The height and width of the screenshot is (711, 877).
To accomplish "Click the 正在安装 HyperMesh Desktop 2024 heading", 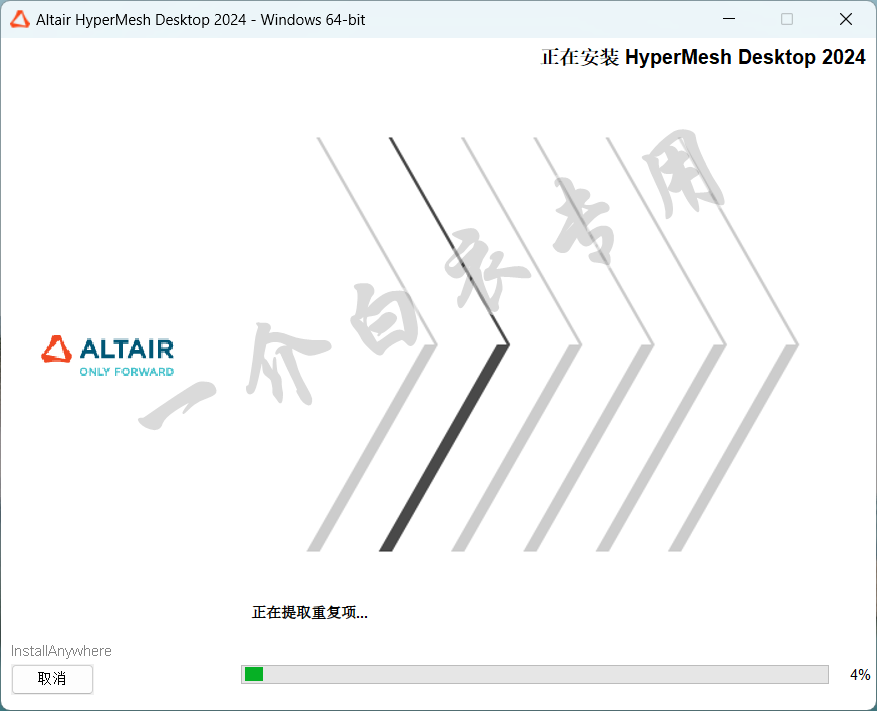I will (x=703, y=57).
